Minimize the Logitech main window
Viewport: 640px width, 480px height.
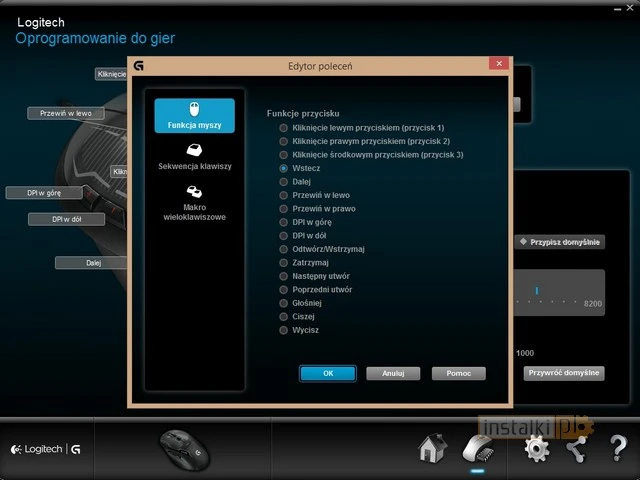tap(618, 8)
